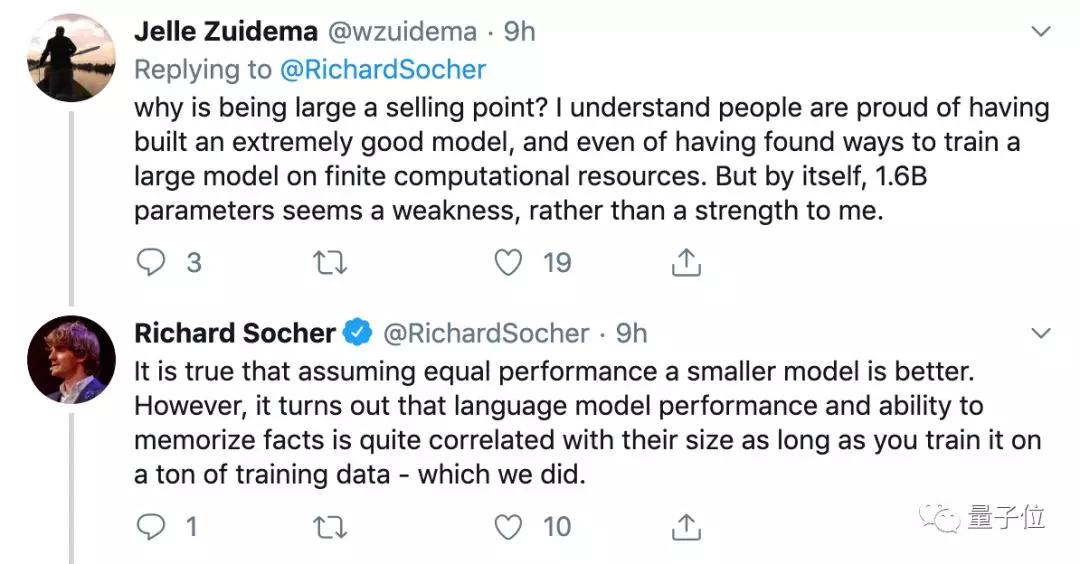Reply to Richard Socher's tweet
Screen dimensions: 1080x564
[150, 526]
